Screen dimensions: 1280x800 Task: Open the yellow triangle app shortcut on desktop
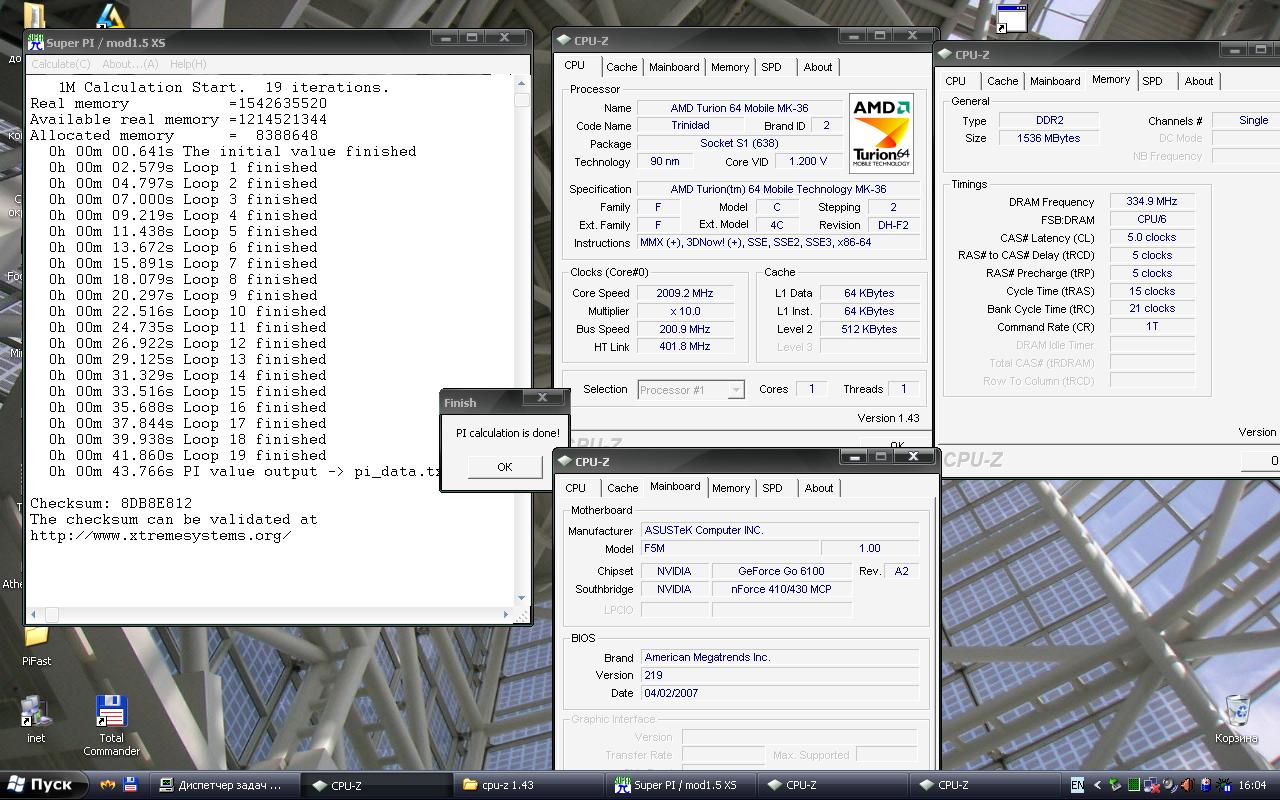click(x=110, y=15)
